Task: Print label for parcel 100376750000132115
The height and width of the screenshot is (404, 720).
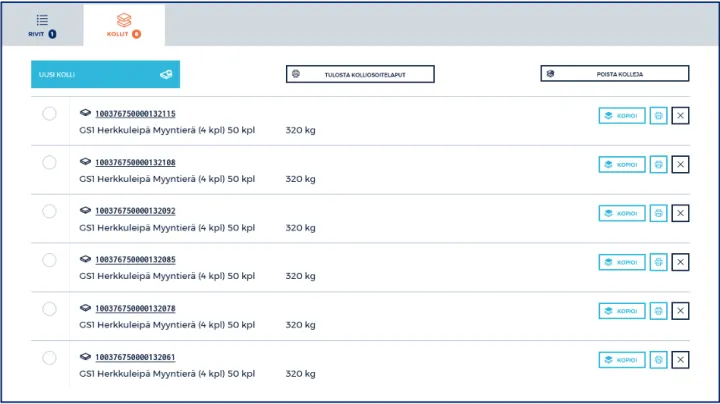Action: tap(658, 116)
